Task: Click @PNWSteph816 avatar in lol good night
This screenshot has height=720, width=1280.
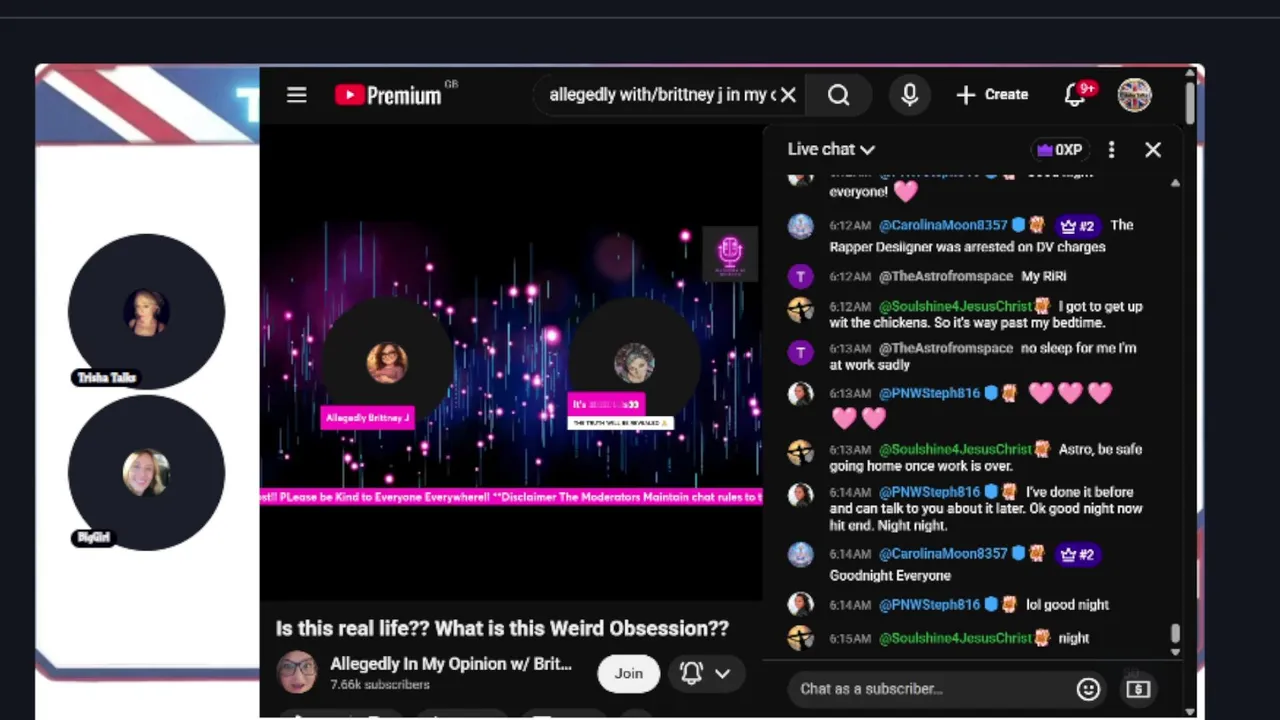Action: (x=800, y=604)
